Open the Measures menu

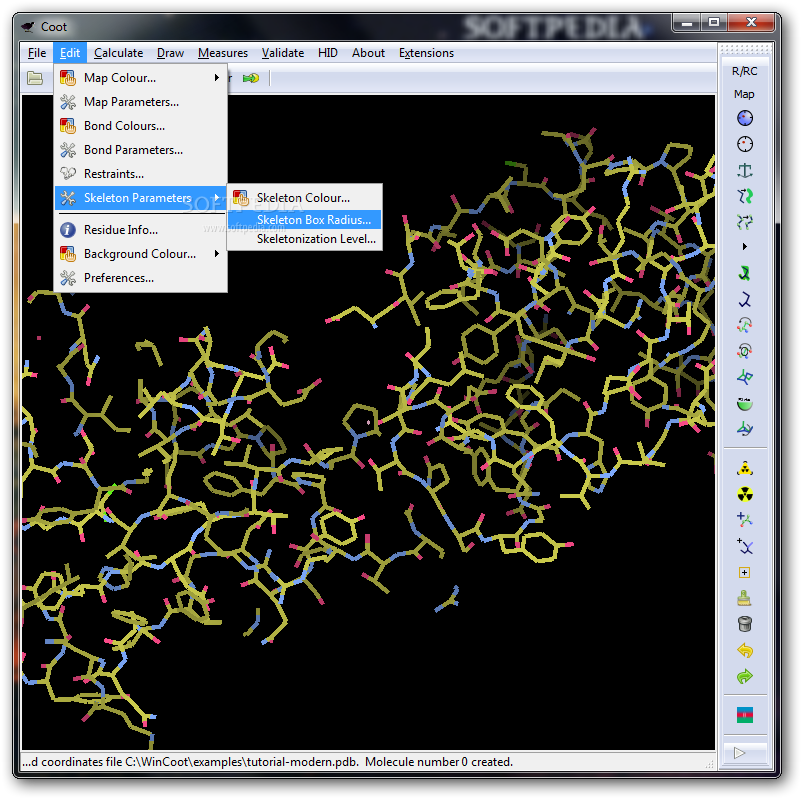(222, 53)
